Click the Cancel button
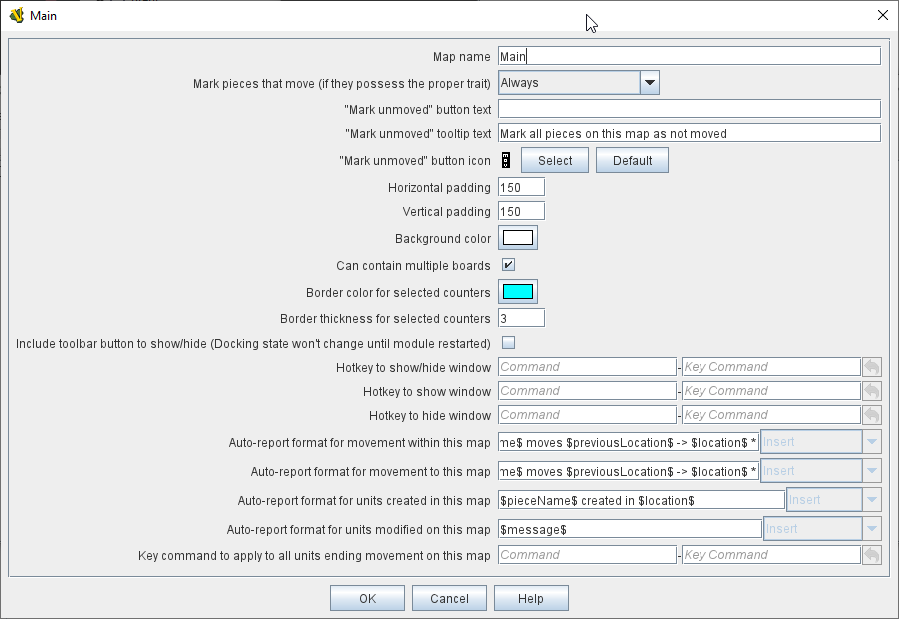The width and height of the screenshot is (899, 619). 449,598
